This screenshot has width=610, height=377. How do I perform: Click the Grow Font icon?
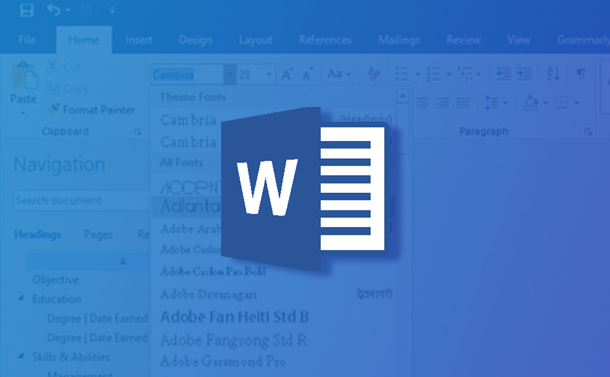[x=287, y=74]
